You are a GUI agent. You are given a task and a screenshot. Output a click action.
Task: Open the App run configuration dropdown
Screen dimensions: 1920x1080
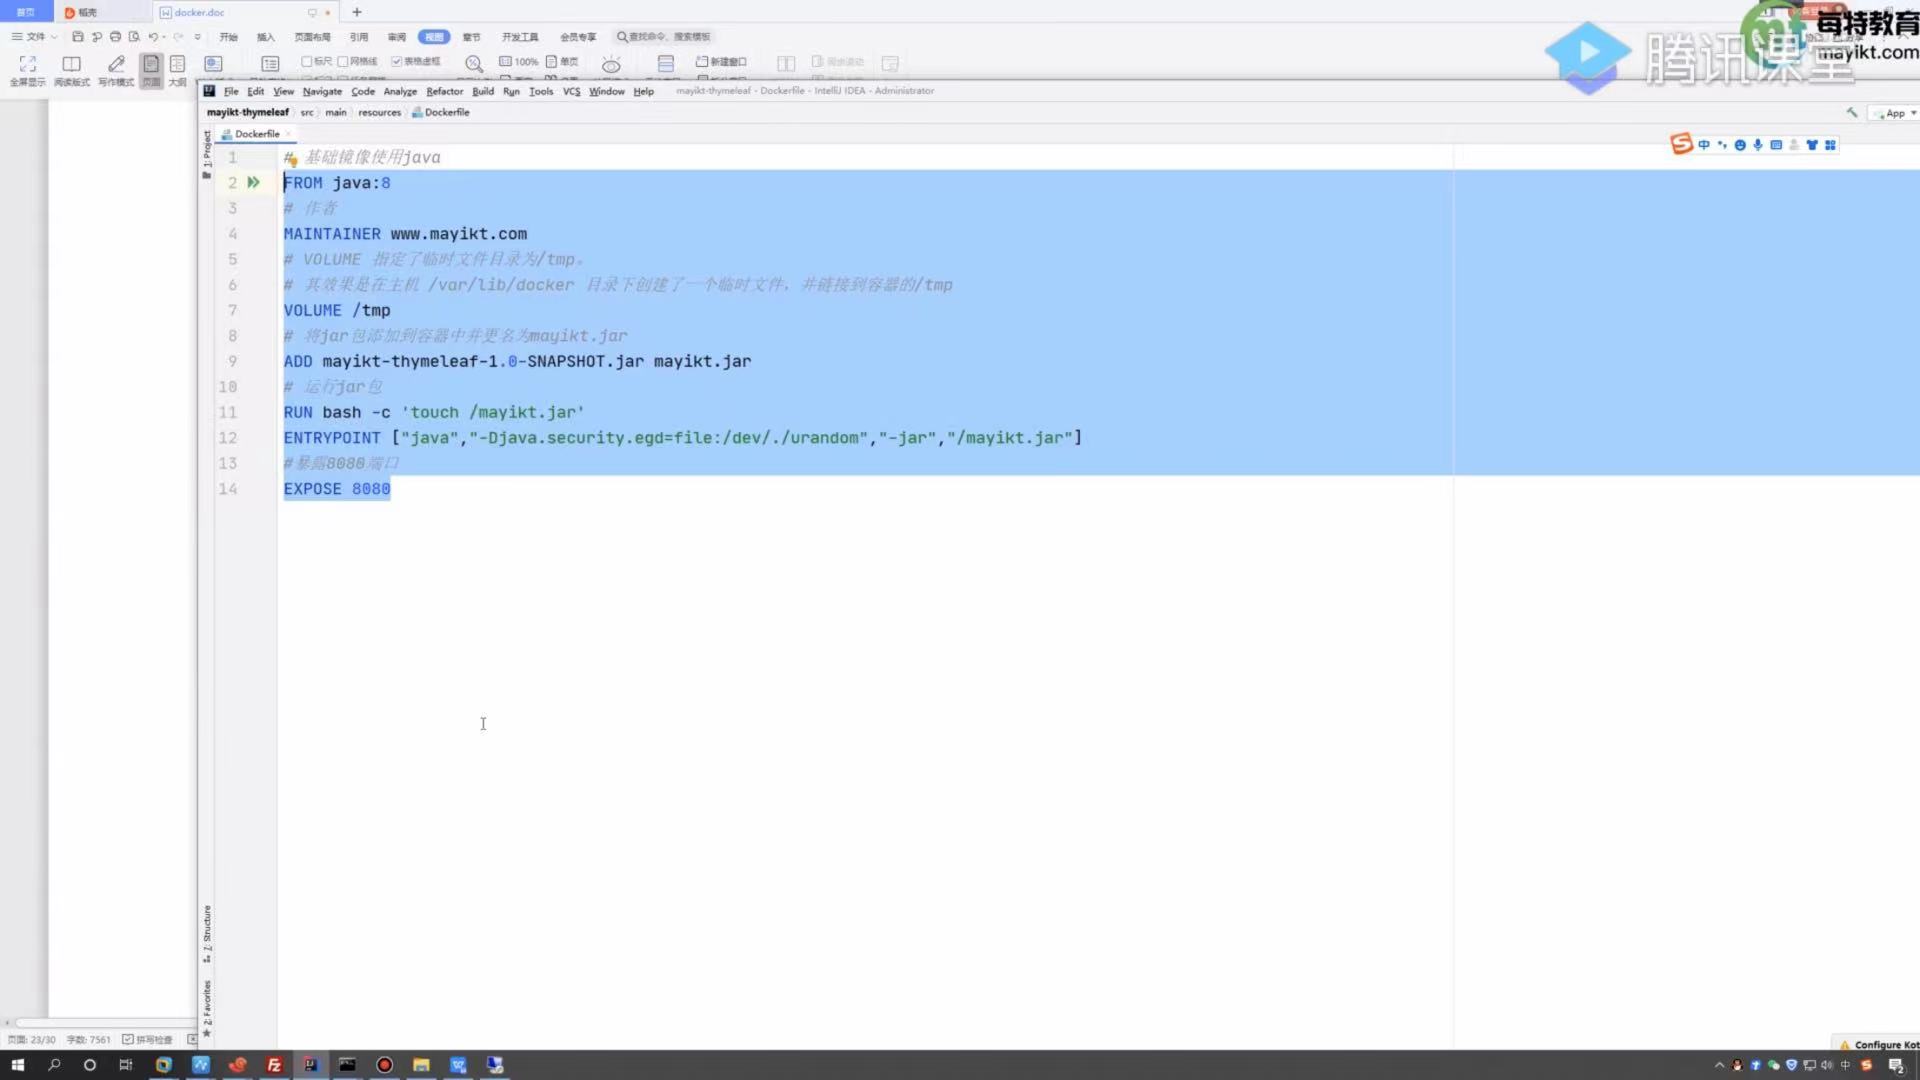(1897, 113)
